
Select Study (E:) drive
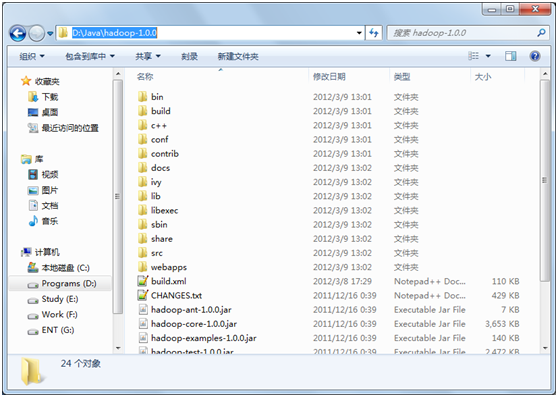59,299
